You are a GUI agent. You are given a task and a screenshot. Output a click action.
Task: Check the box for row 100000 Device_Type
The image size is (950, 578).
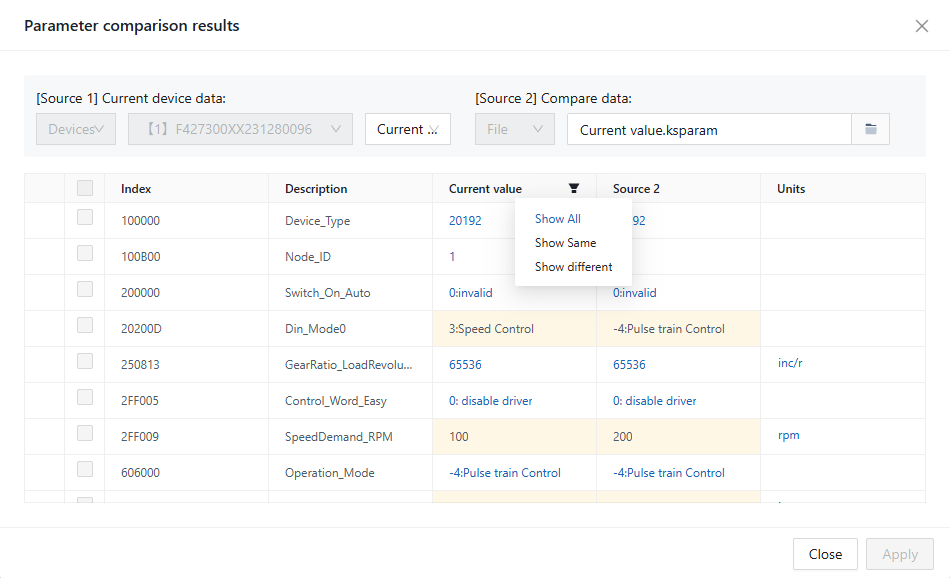(85, 217)
